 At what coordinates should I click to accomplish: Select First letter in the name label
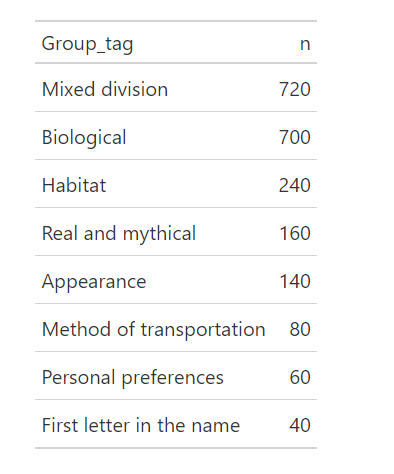point(141,425)
